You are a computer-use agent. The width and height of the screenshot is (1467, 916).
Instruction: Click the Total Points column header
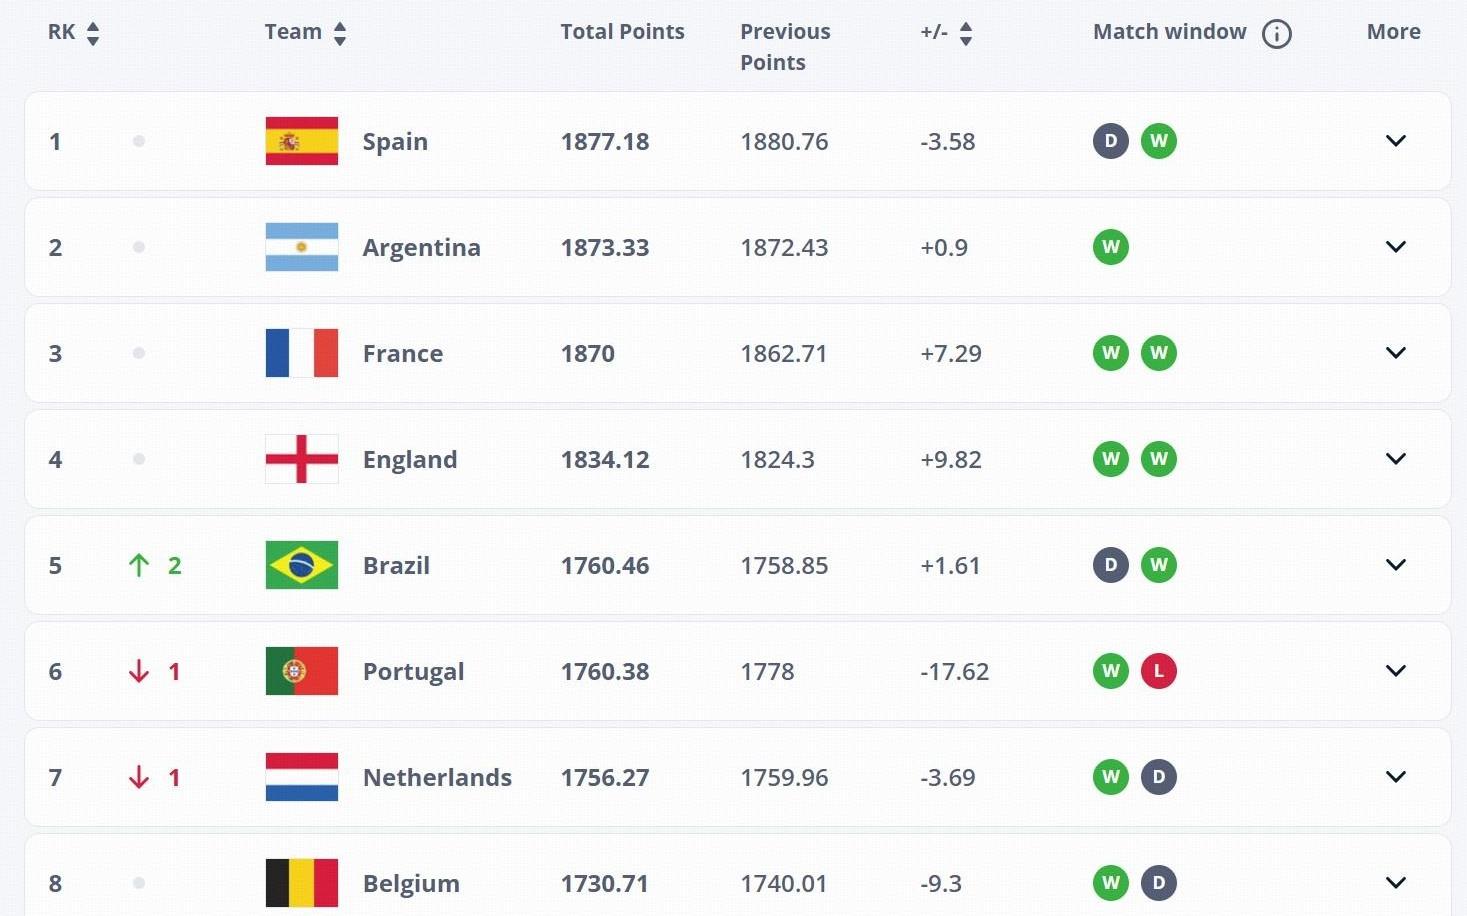point(622,31)
